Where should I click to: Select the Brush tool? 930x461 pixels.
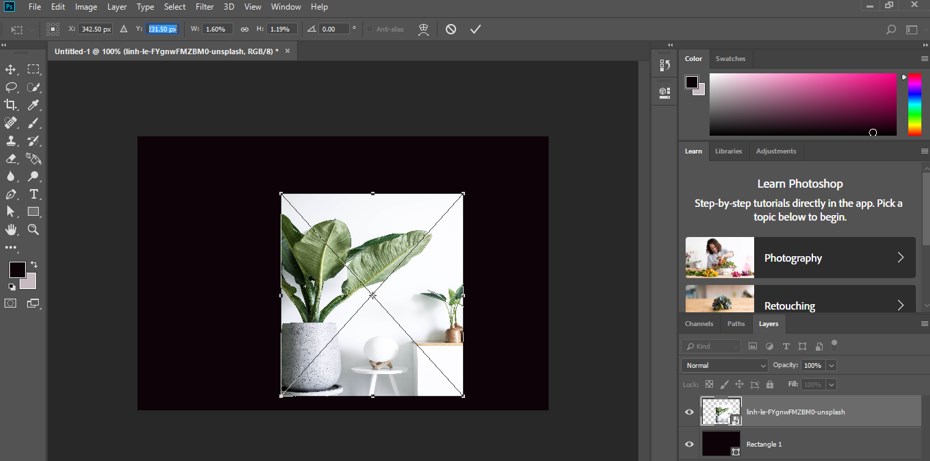point(34,123)
